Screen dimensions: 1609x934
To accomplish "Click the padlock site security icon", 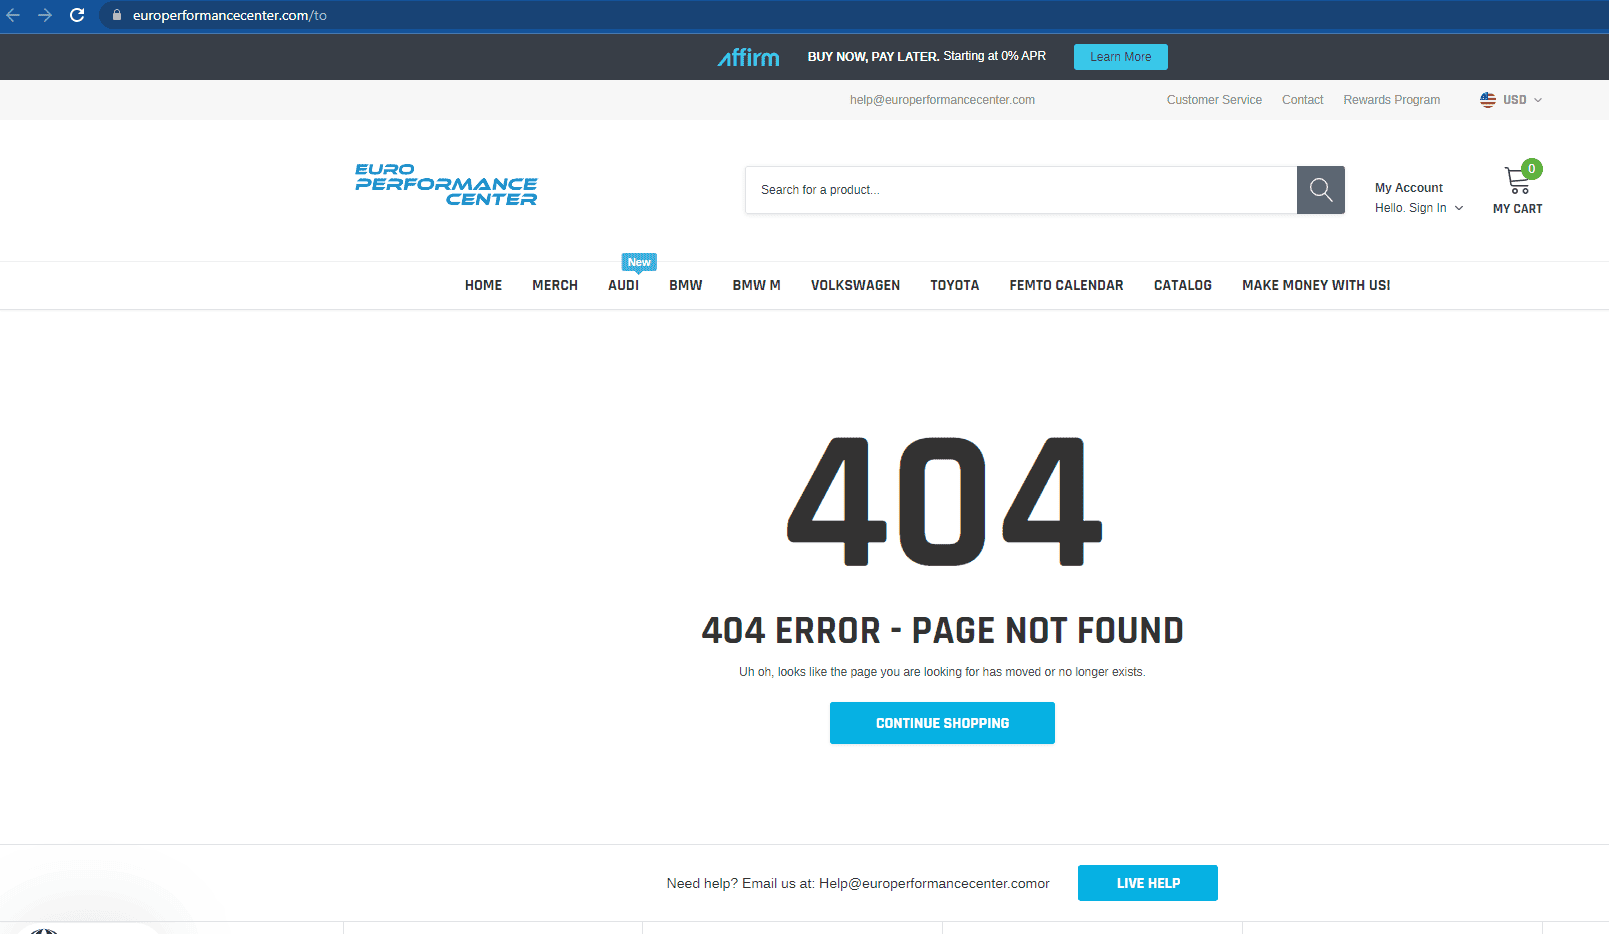I will pyautogui.click(x=116, y=15).
